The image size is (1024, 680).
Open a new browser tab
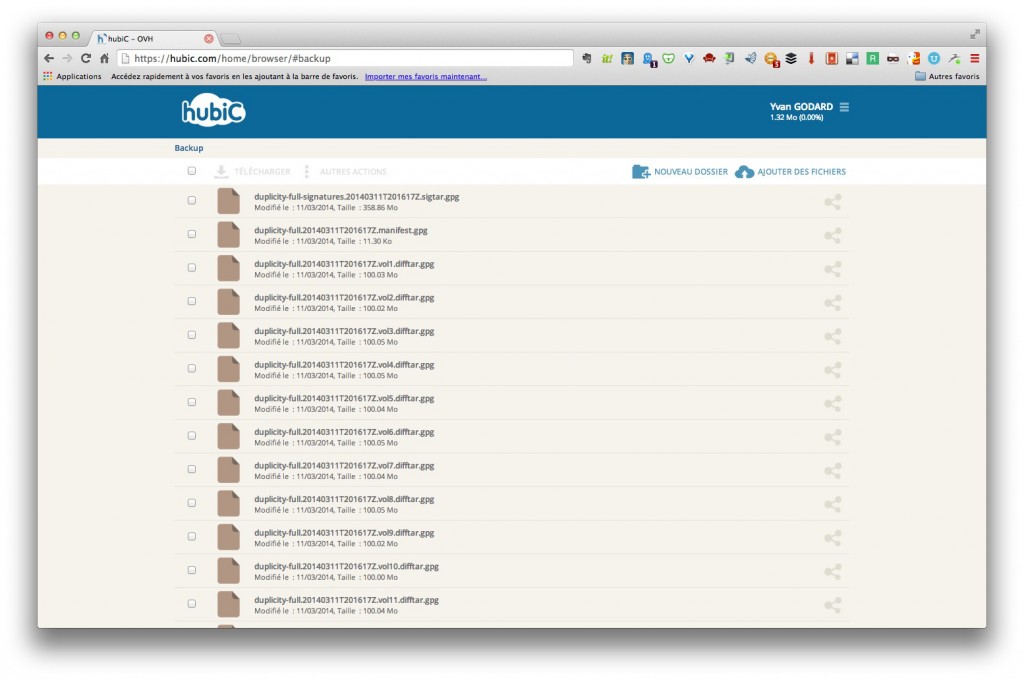tap(231, 39)
